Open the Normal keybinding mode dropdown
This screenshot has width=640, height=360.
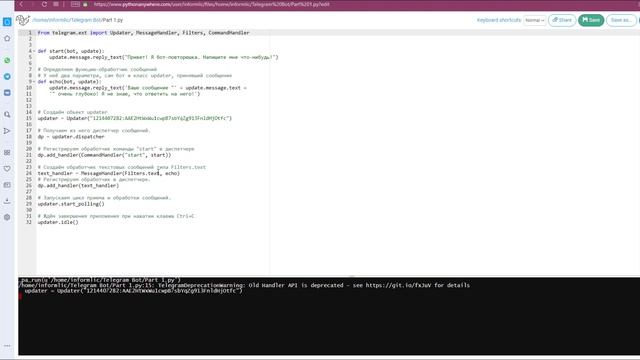(x=535, y=20)
